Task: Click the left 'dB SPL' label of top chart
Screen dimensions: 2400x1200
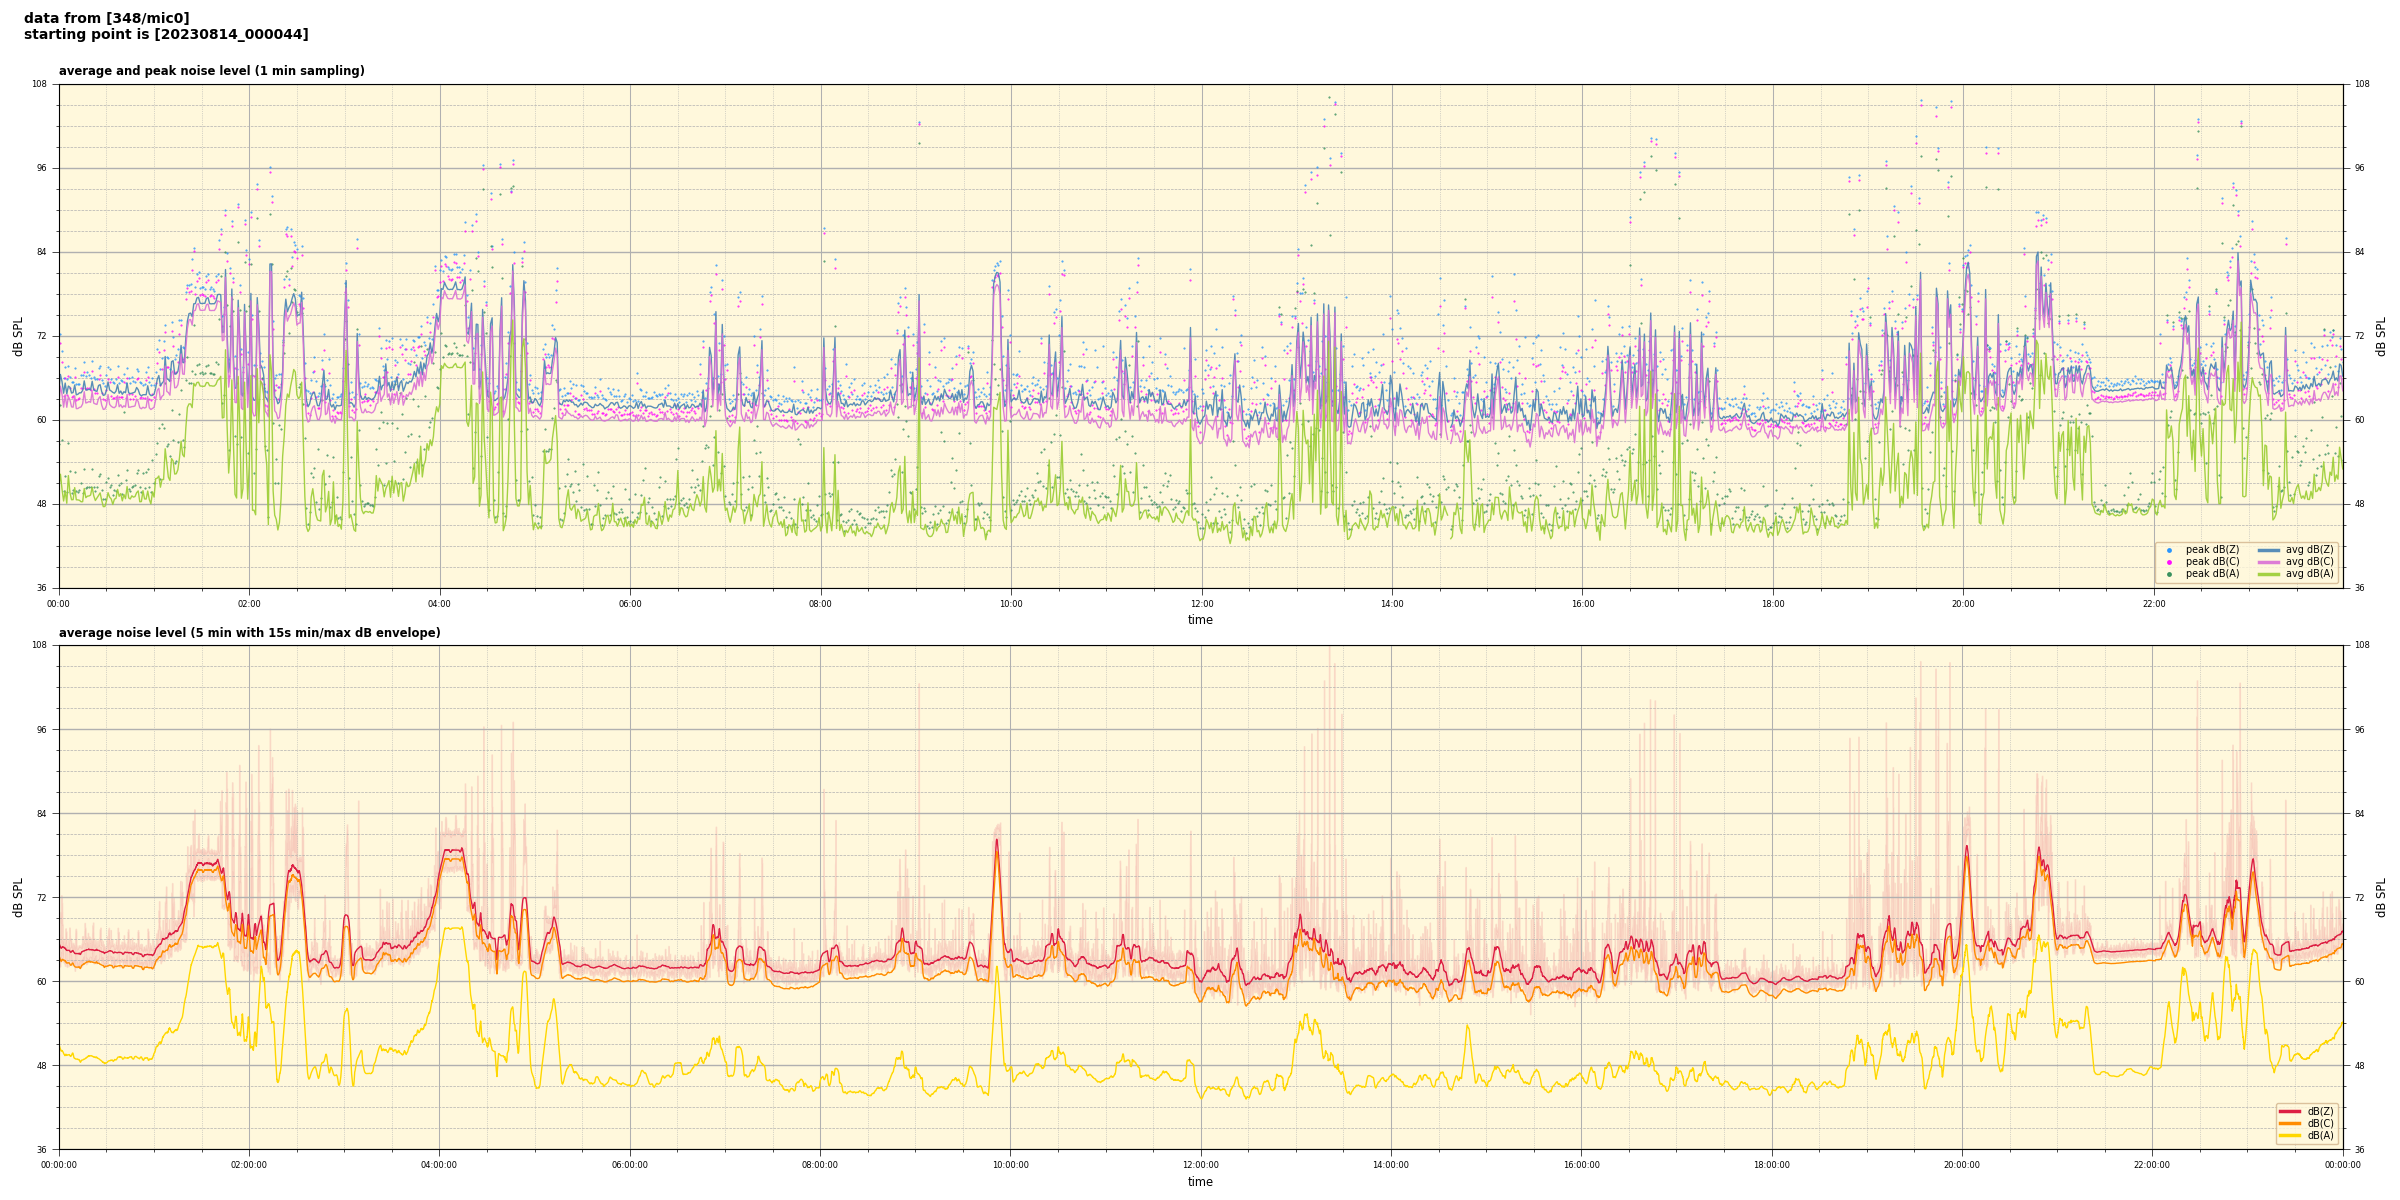Action: tap(18, 336)
